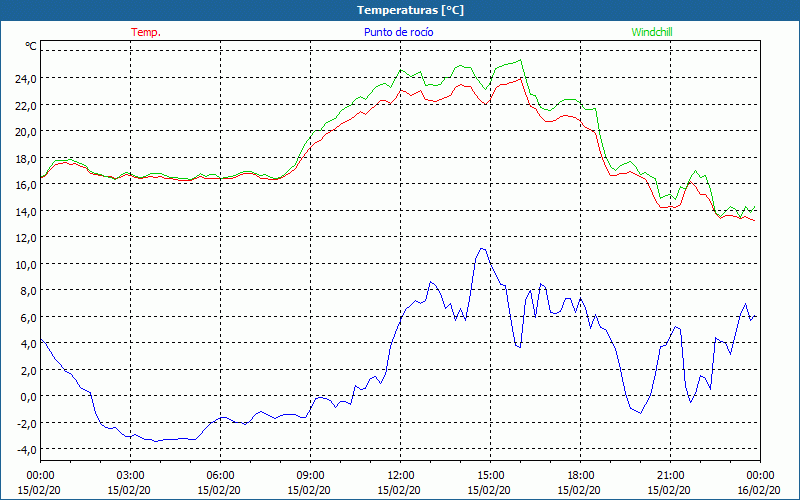Image resolution: width=800 pixels, height=500 pixels.
Task: Click the -4,0 y-axis value
Action: click(x=27, y=450)
